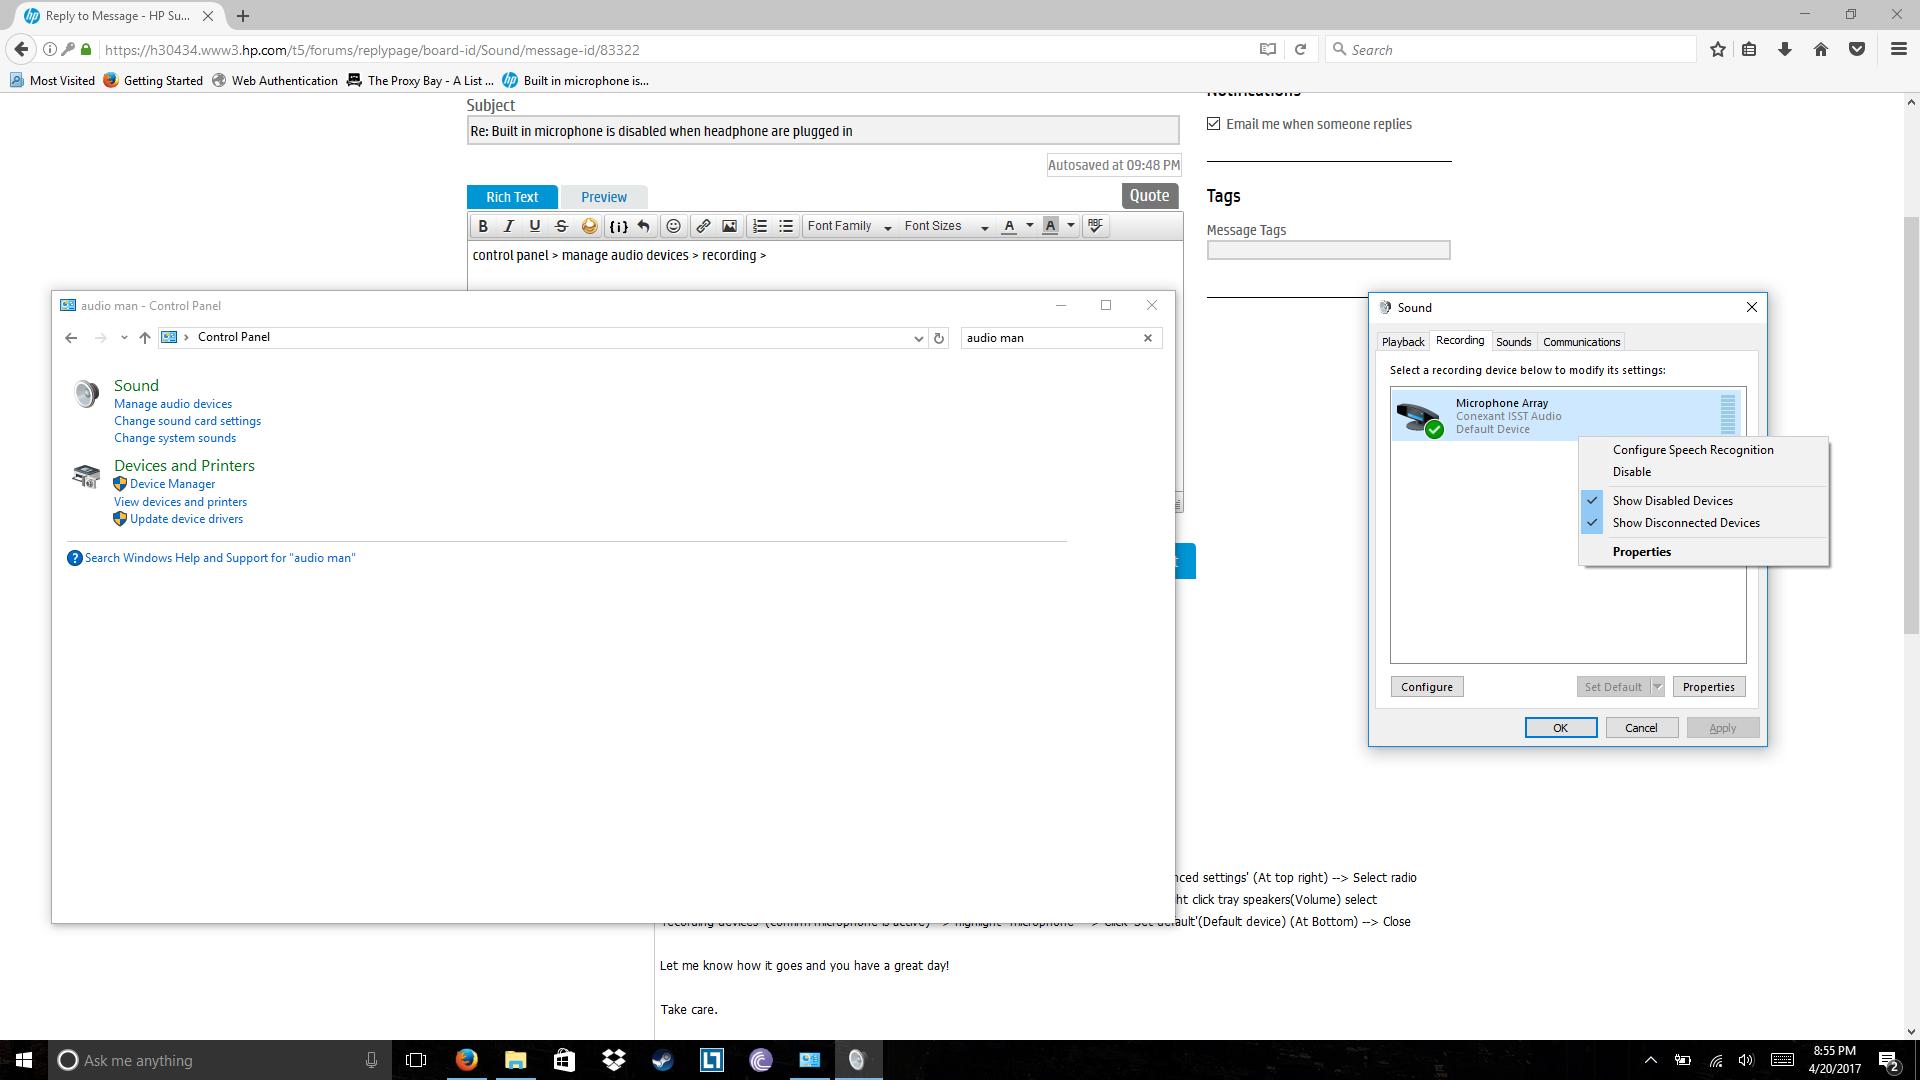Click the Underline formatting icon

pos(534,225)
